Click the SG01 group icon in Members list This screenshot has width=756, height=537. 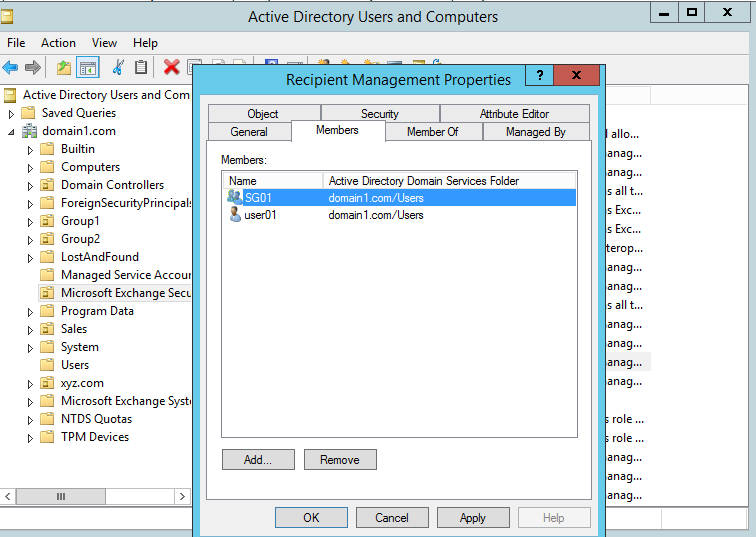(x=235, y=197)
